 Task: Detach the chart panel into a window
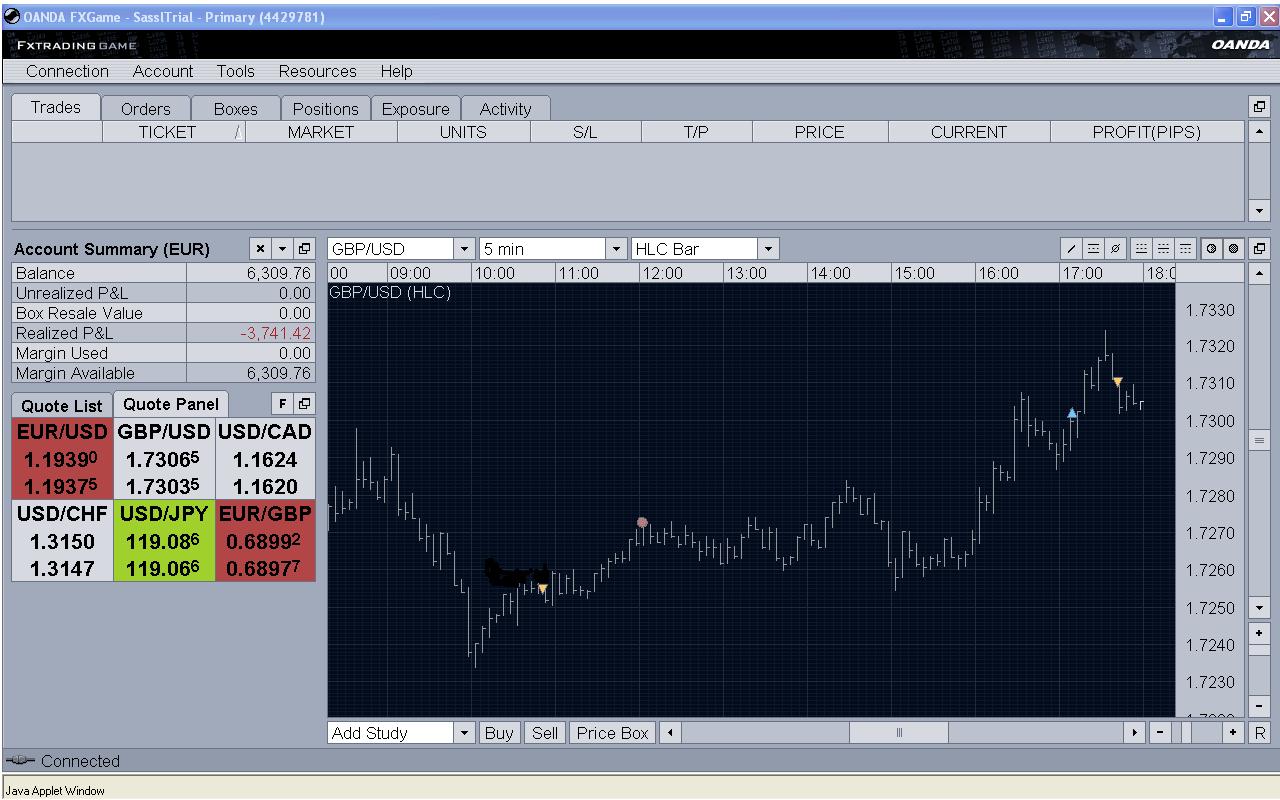(1259, 249)
